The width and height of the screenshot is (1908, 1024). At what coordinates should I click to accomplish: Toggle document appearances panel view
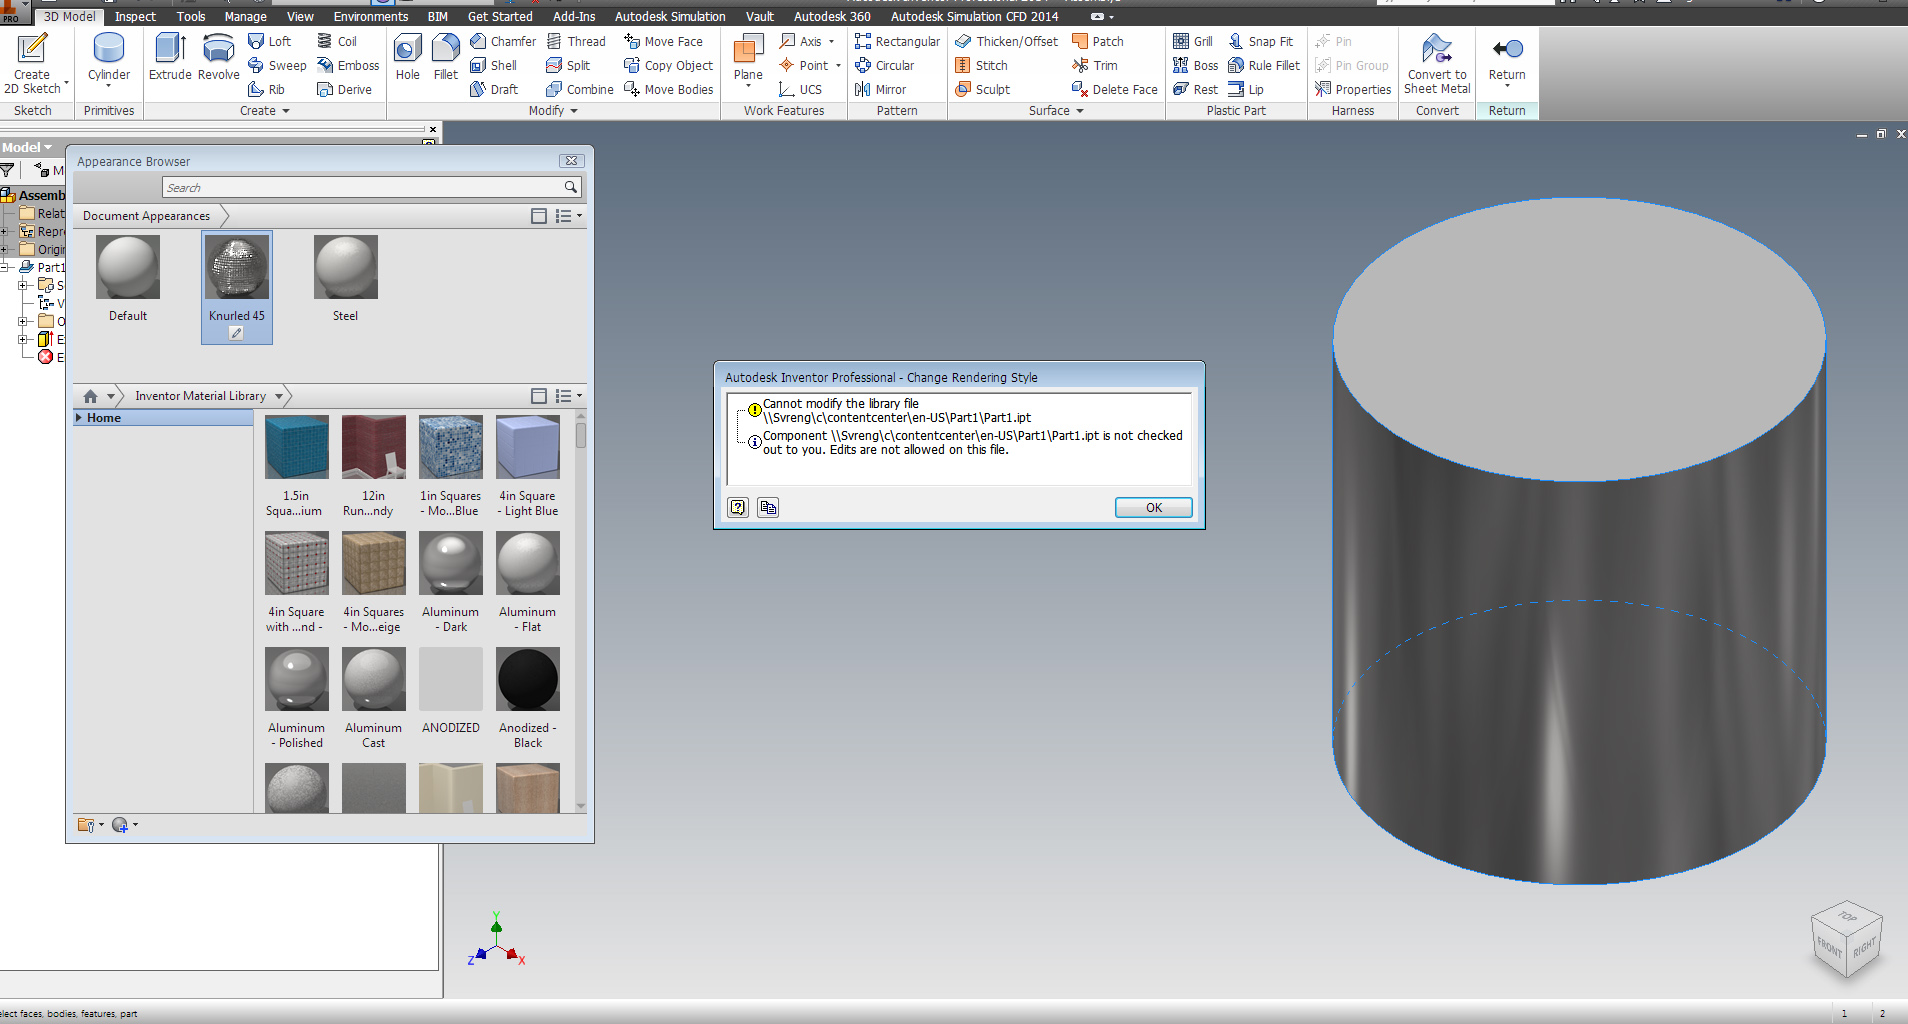[538, 216]
